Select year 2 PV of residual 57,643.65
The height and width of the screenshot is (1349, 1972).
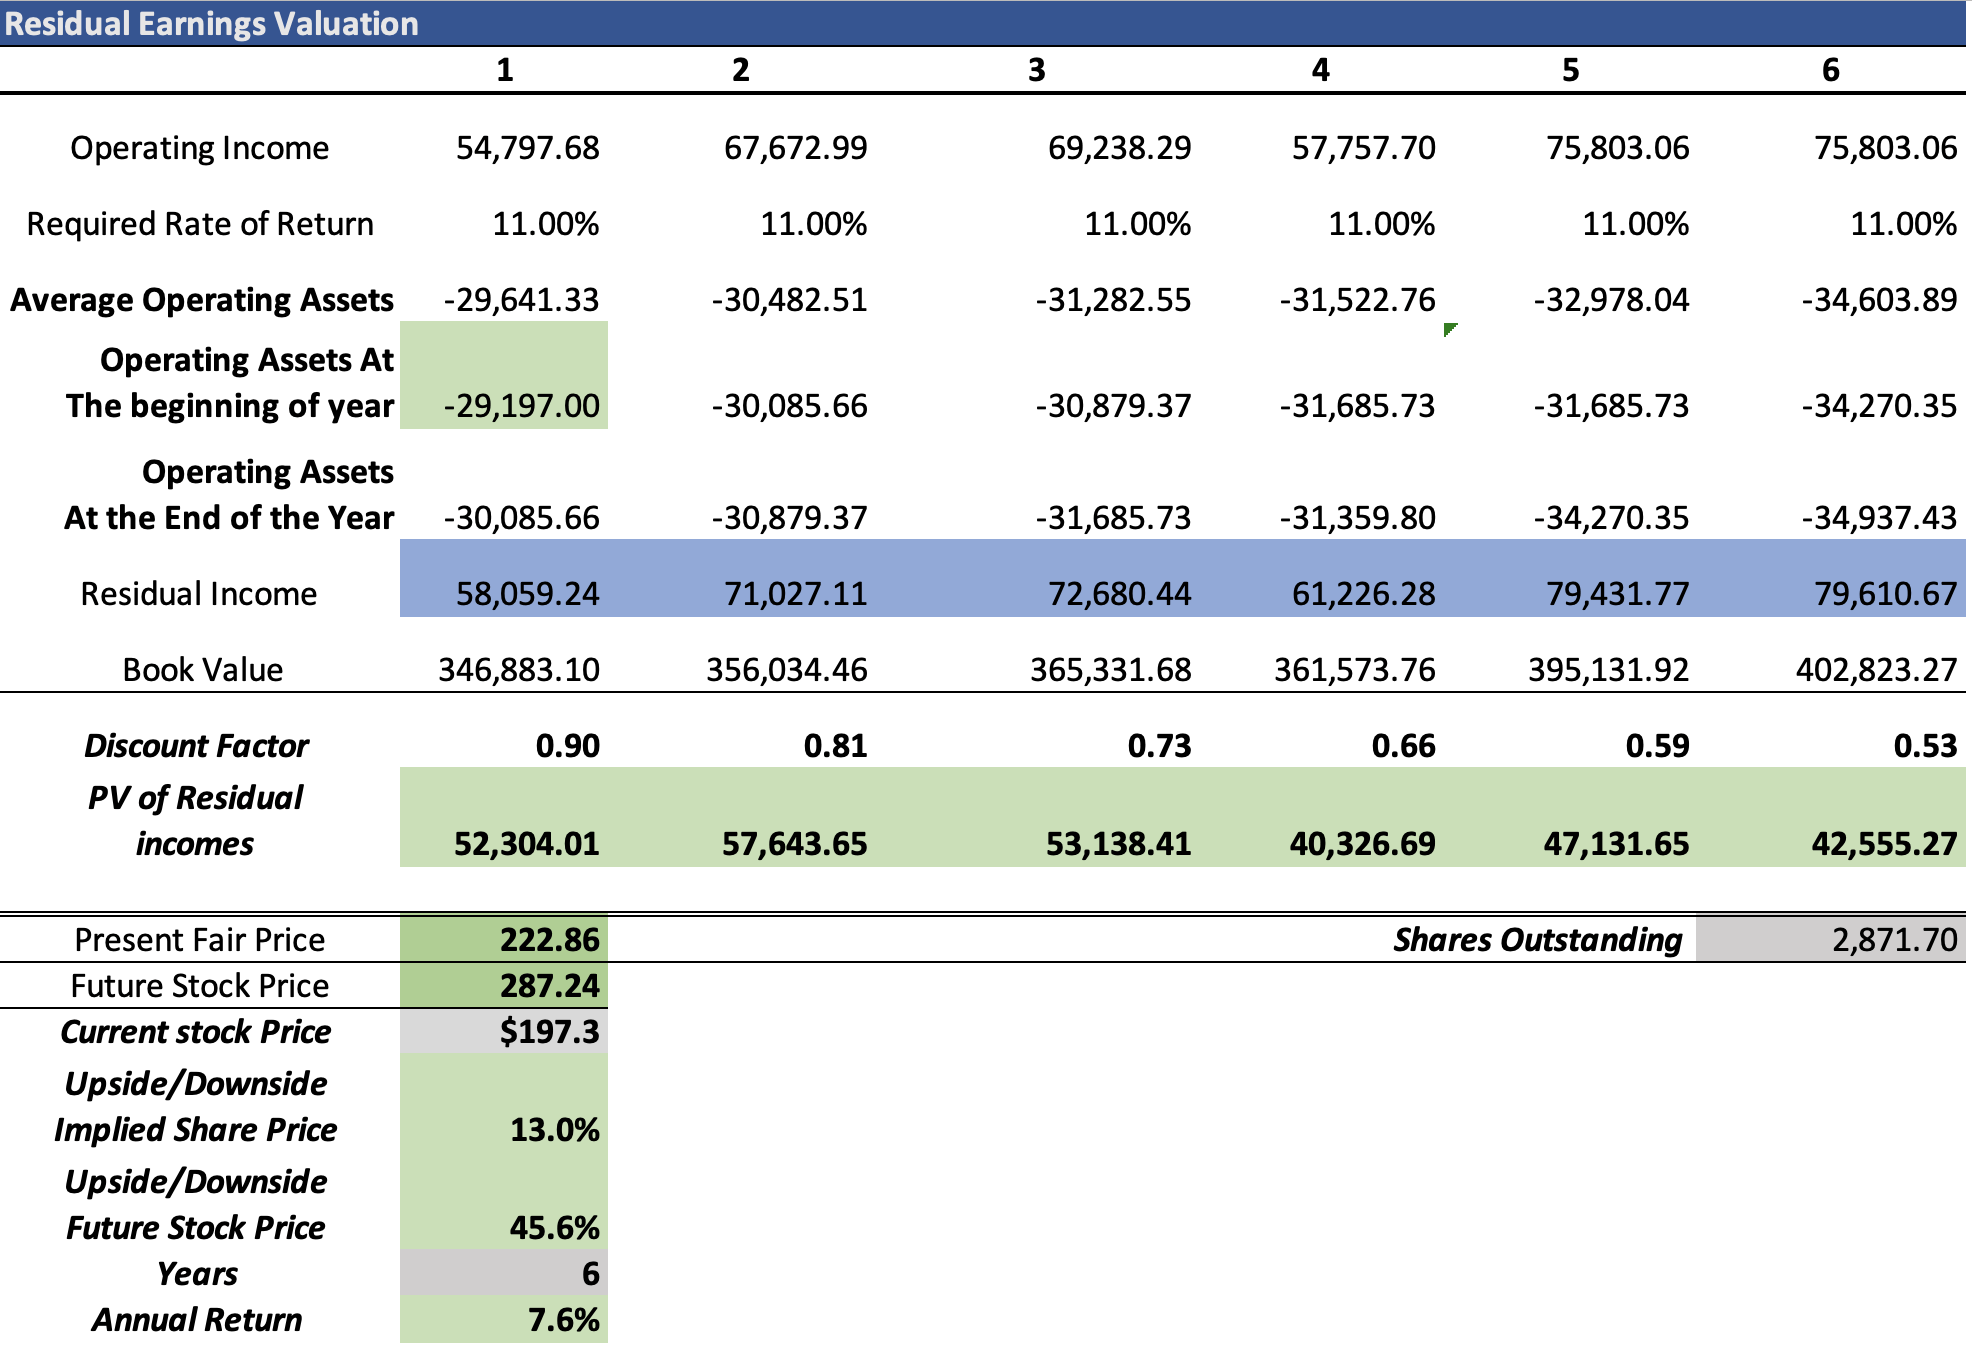tap(794, 843)
